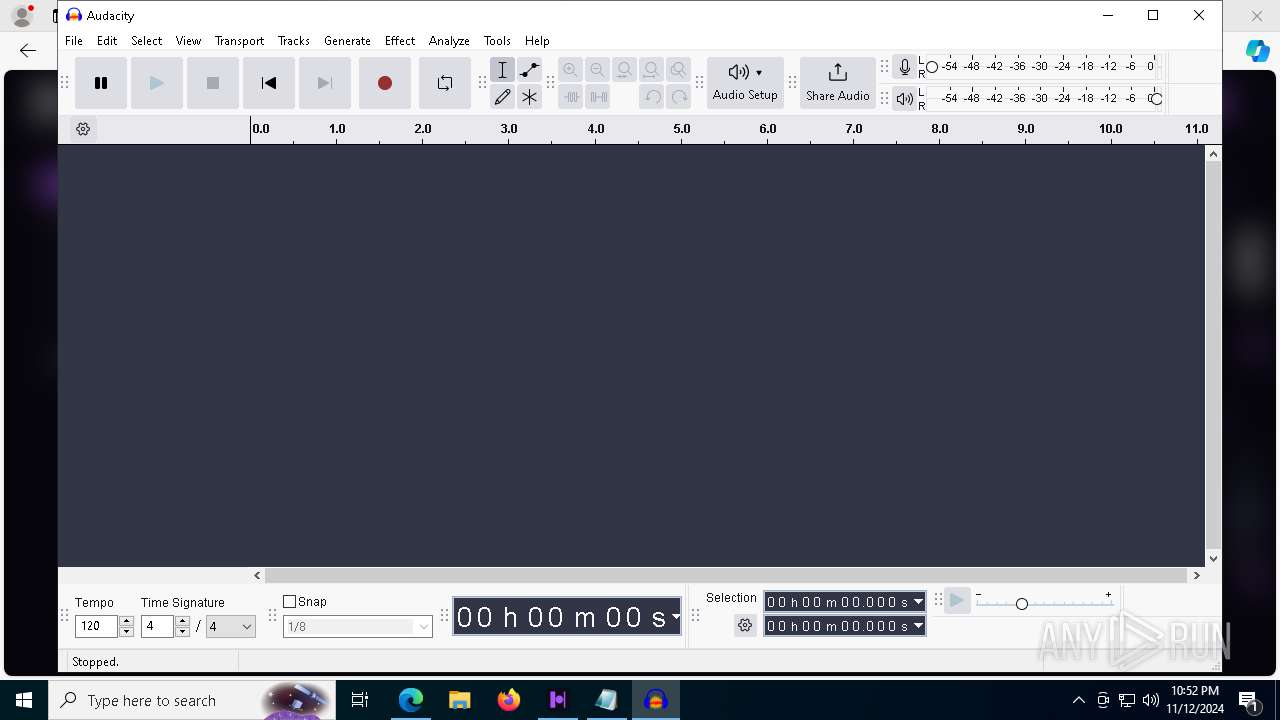Select the Multi-tool asterisk icon
The height and width of the screenshot is (720, 1280).
click(x=530, y=97)
